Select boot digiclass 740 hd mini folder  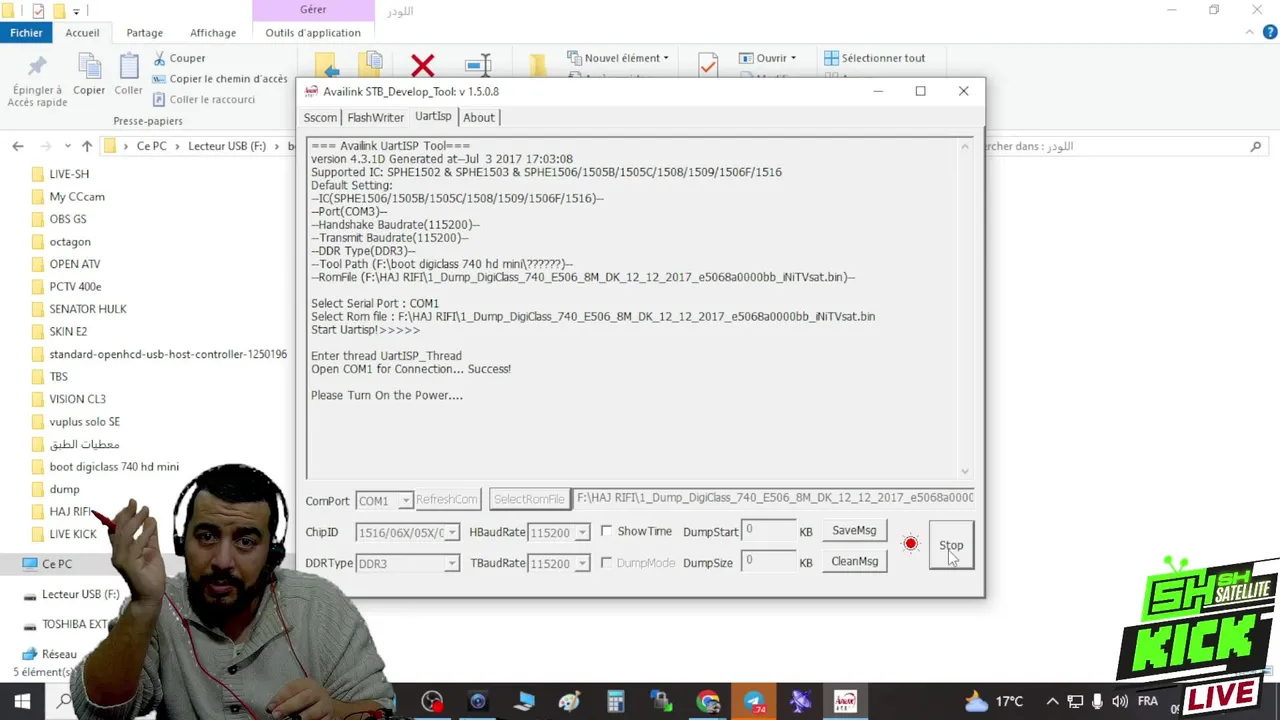coord(114,467)
